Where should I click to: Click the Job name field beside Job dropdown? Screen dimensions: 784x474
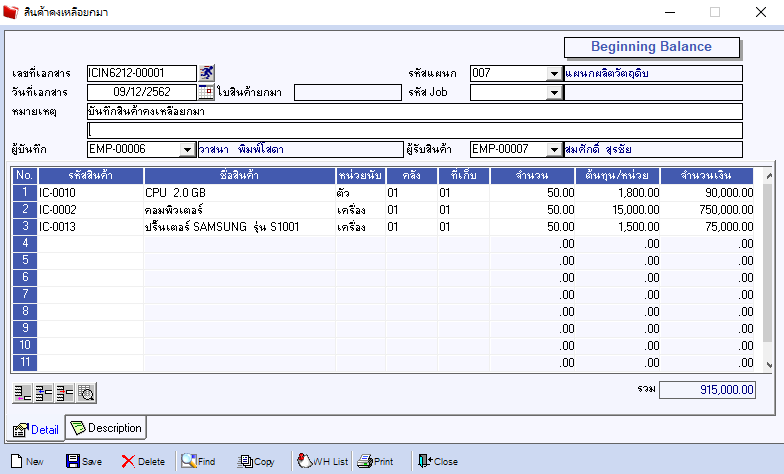[653, 92]
